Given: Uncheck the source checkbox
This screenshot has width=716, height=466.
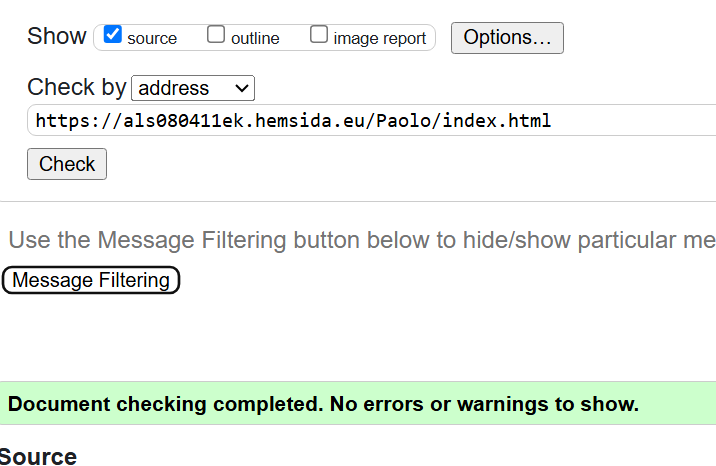Looking at the screenshot, I should click(x=113, y=35).
